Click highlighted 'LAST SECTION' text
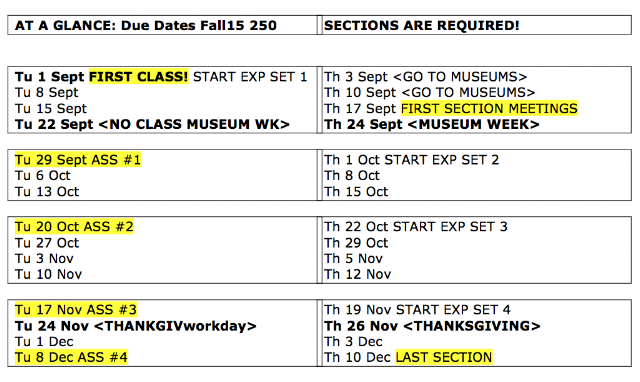Screen dimensions: 640x382 click(444, 358)
